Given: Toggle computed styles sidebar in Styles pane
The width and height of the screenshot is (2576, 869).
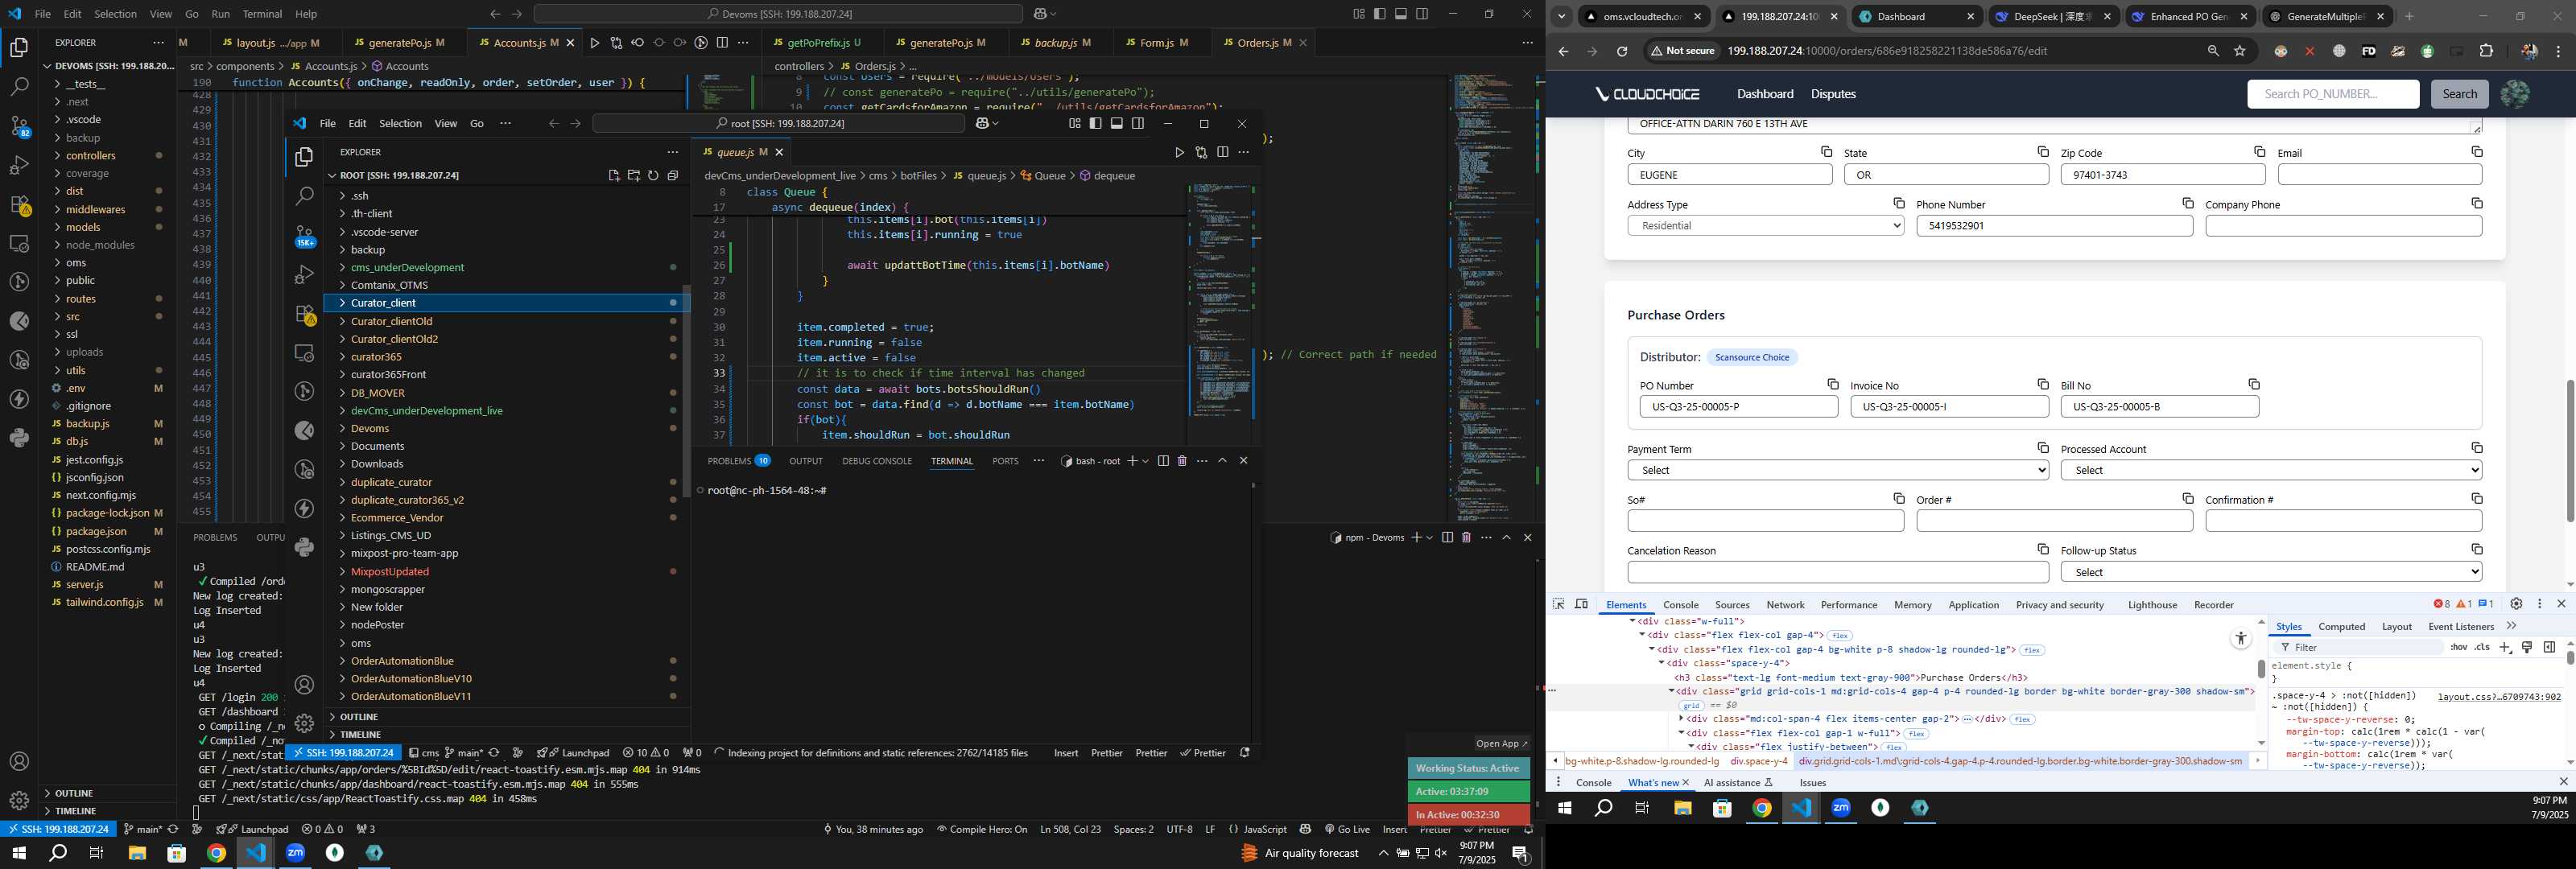Looking at the screenshot, I should pos(2549,647).
